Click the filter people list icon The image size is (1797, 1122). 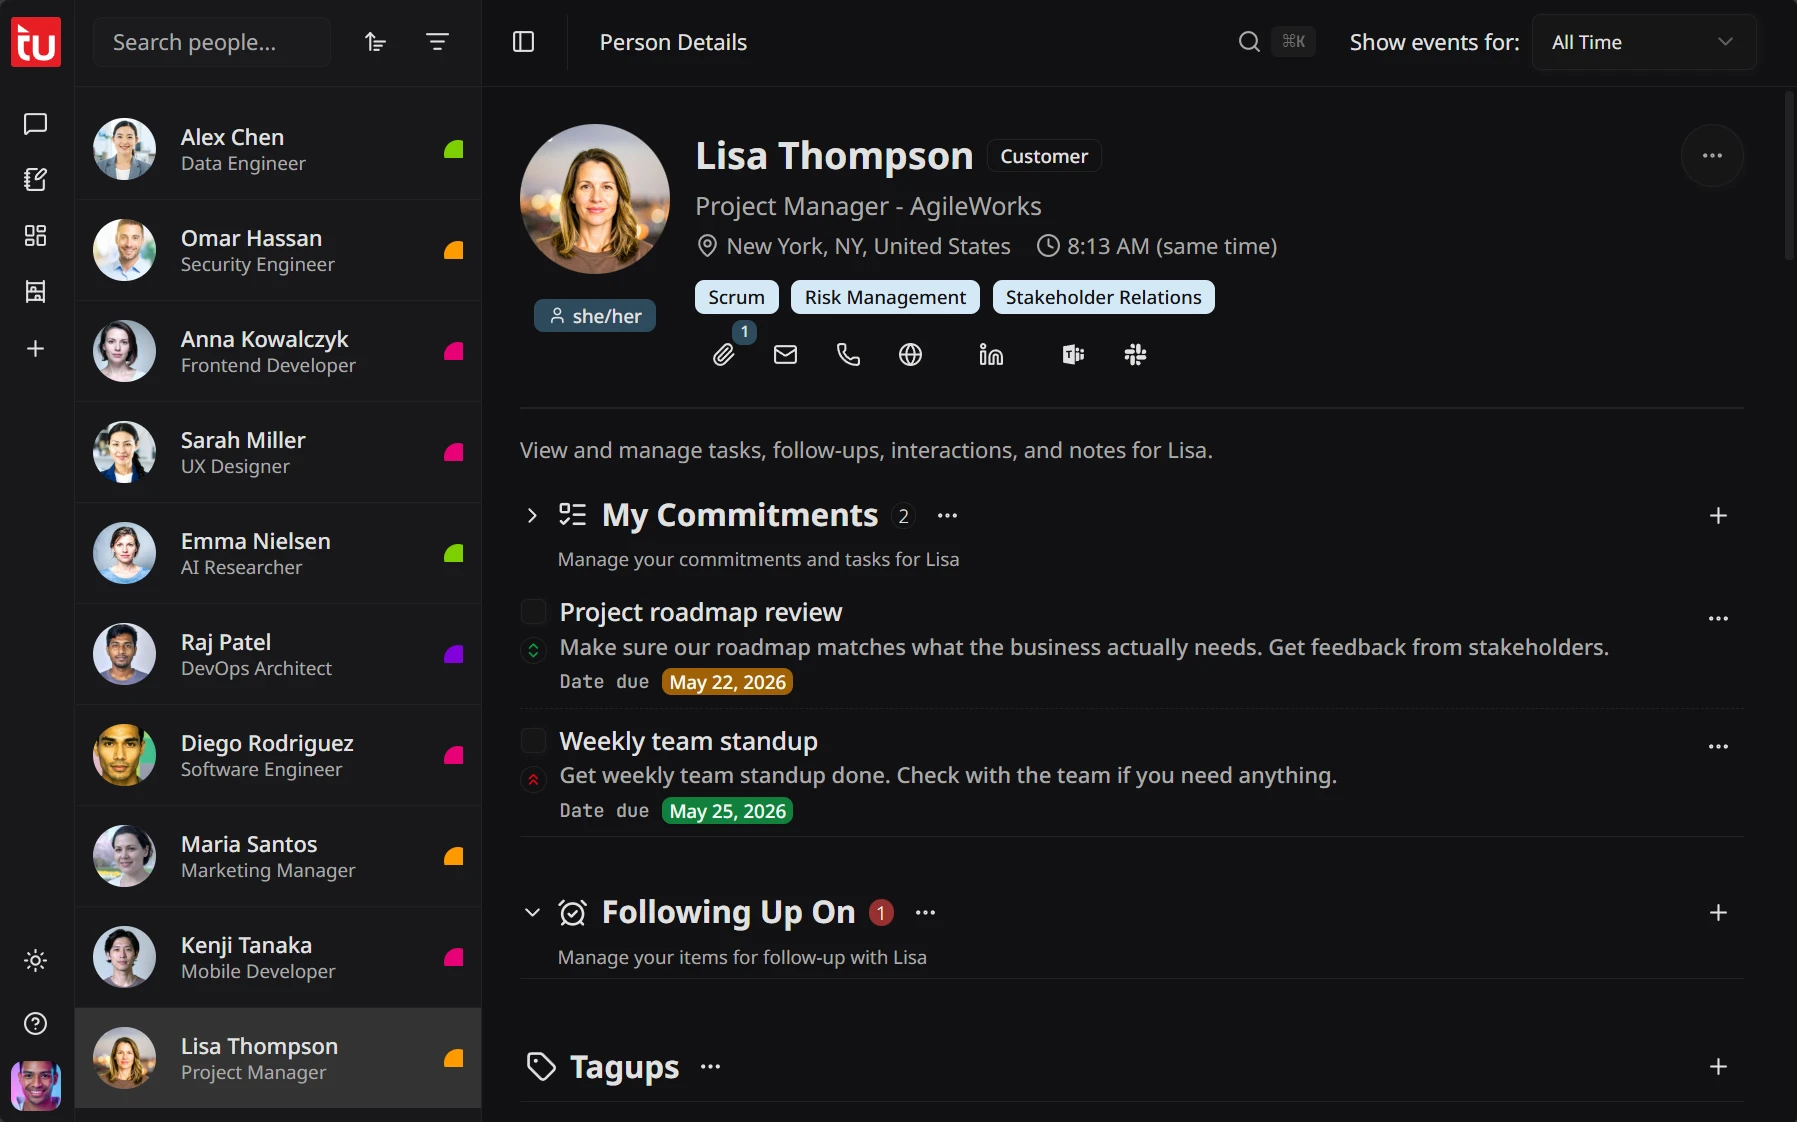click(x=437, y=42)
